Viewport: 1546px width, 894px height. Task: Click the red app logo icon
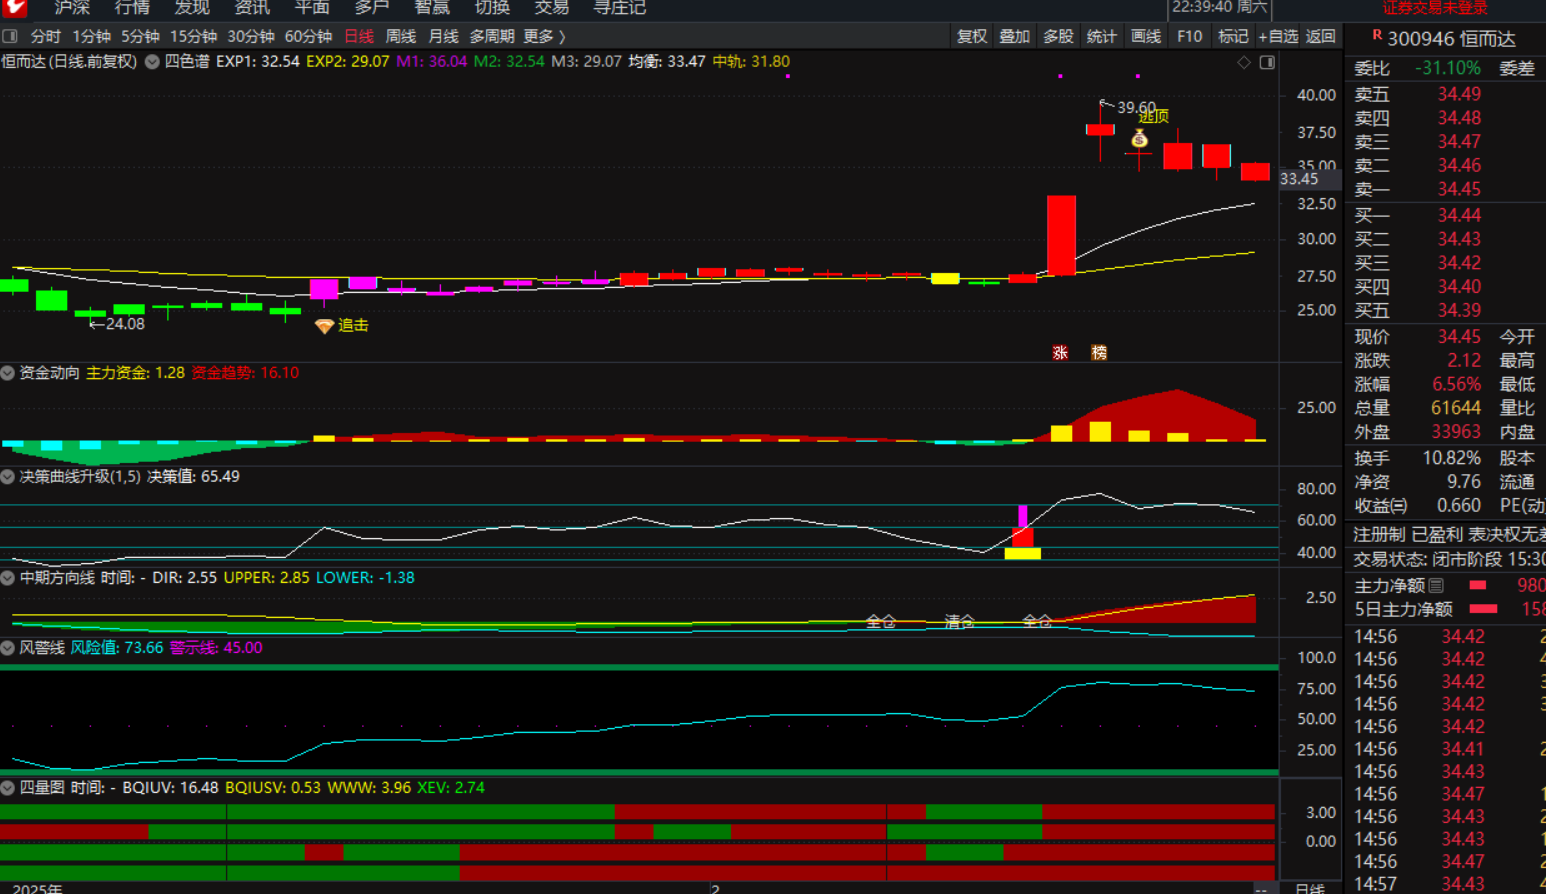click(x=14, y=7)
